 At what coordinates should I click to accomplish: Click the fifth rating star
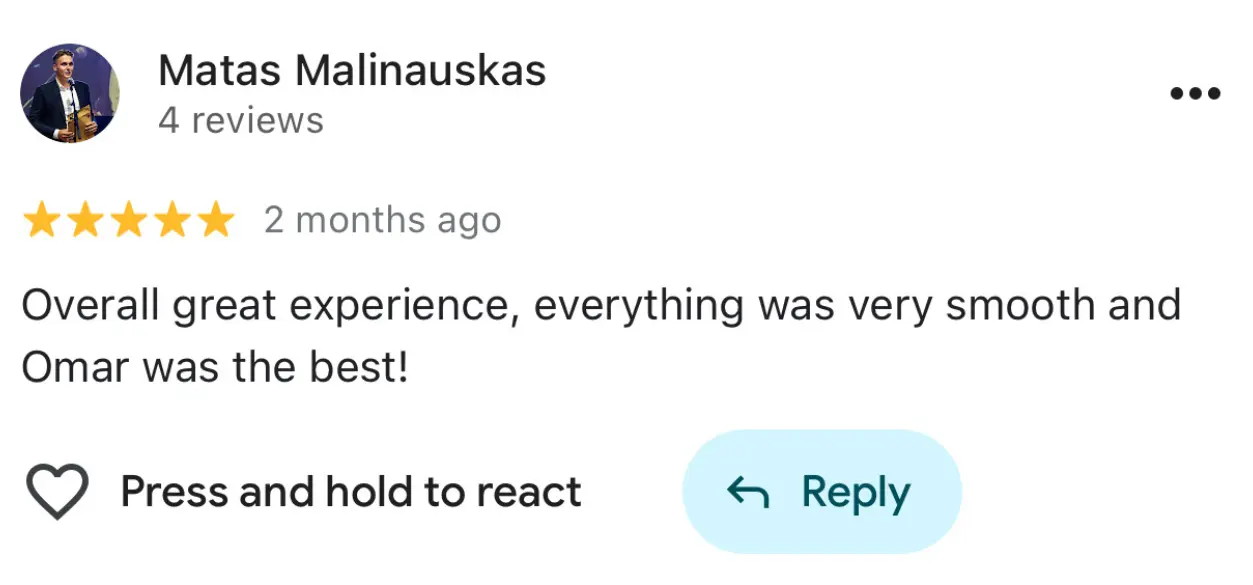coord(214,220)
